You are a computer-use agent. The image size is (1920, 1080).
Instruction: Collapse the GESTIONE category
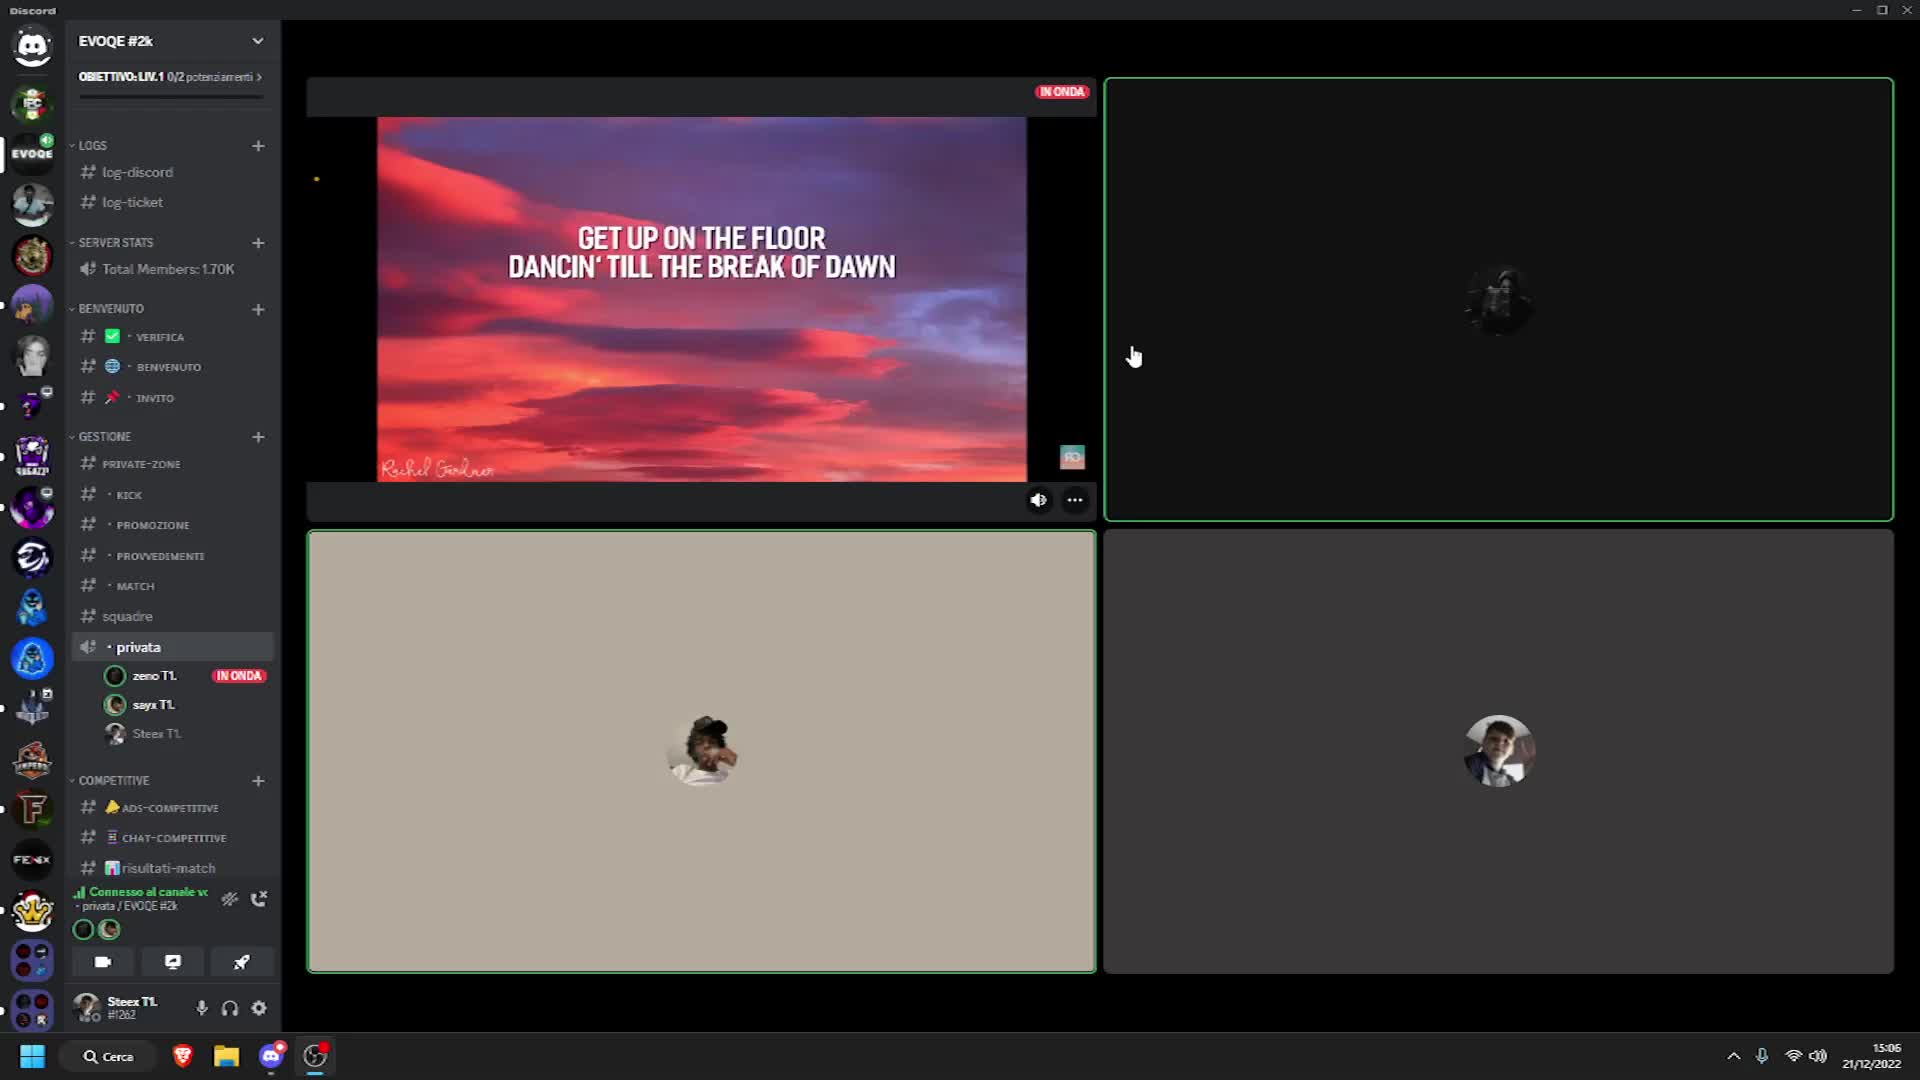tap(104, 437)
